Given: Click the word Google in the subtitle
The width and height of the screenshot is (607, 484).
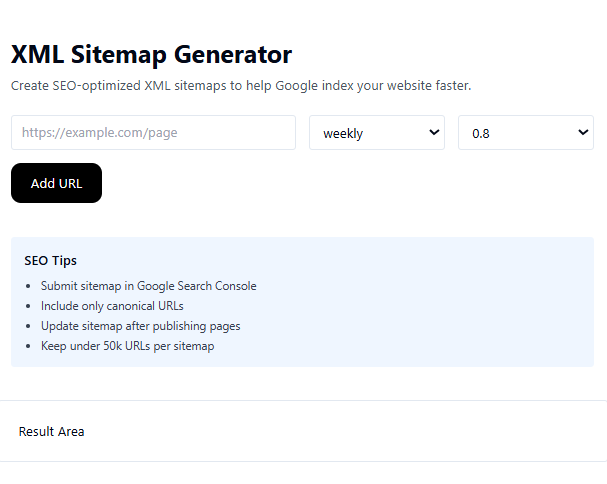Looking at the screenshot, I should click(x=282, y=86).
